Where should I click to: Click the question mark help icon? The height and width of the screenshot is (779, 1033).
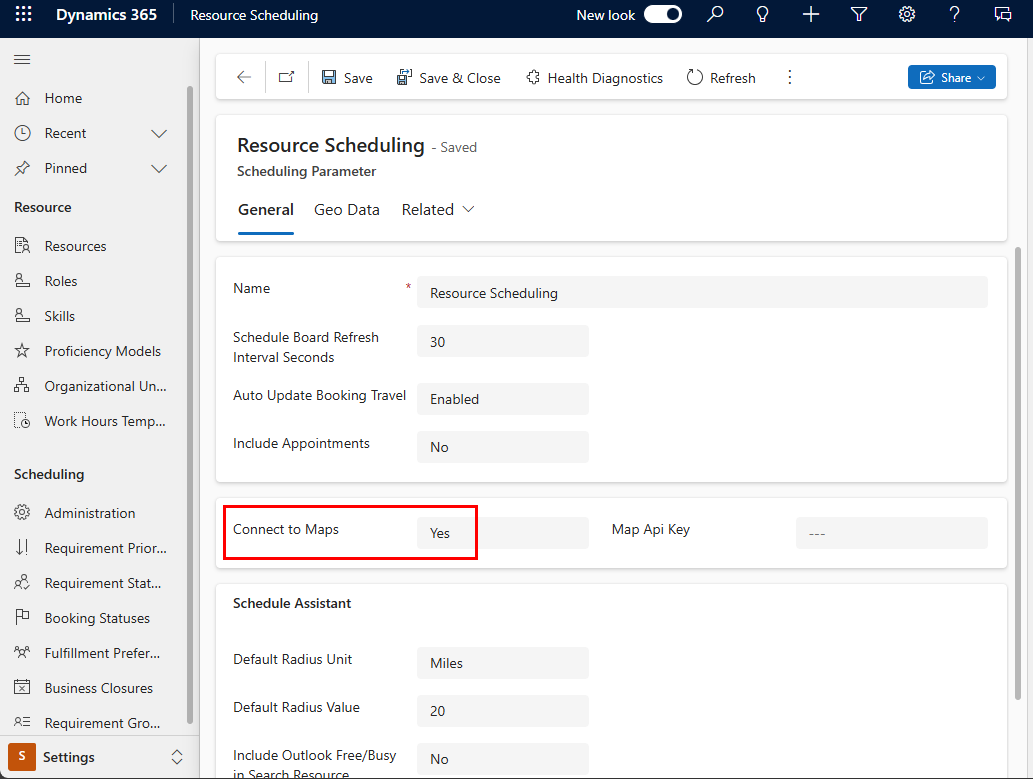[955, 15]
